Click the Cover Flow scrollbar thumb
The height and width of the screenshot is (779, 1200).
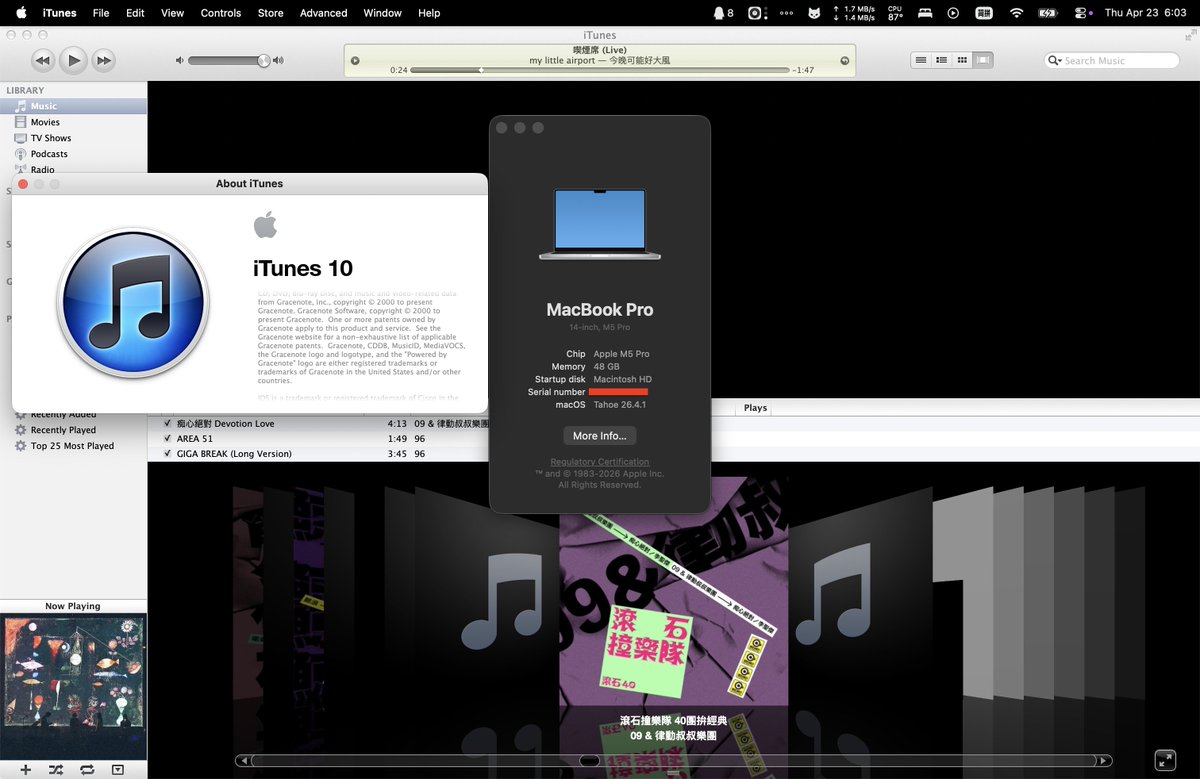pos(590,761)
